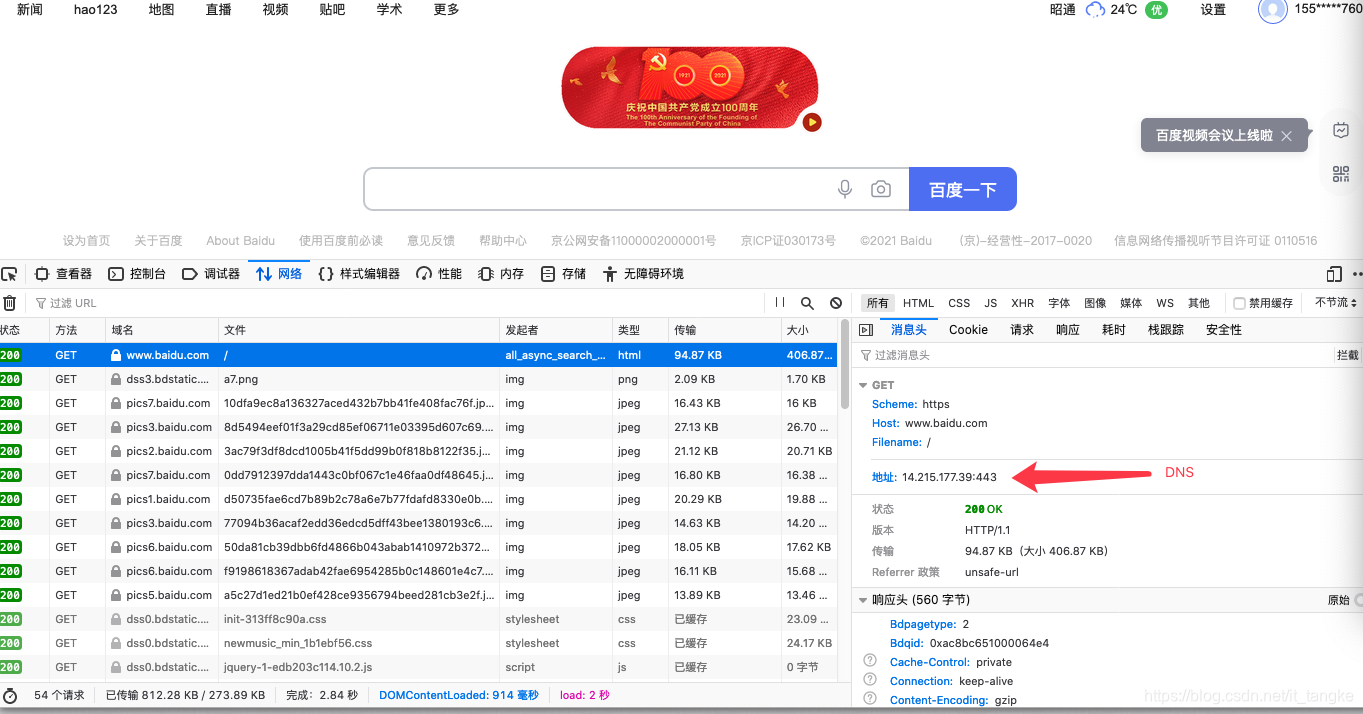Image resolution: width=1363 pixels, height=714 pixels.
Task: Click the network list vertical scrollbar
Action: click(x=846, y=365)
